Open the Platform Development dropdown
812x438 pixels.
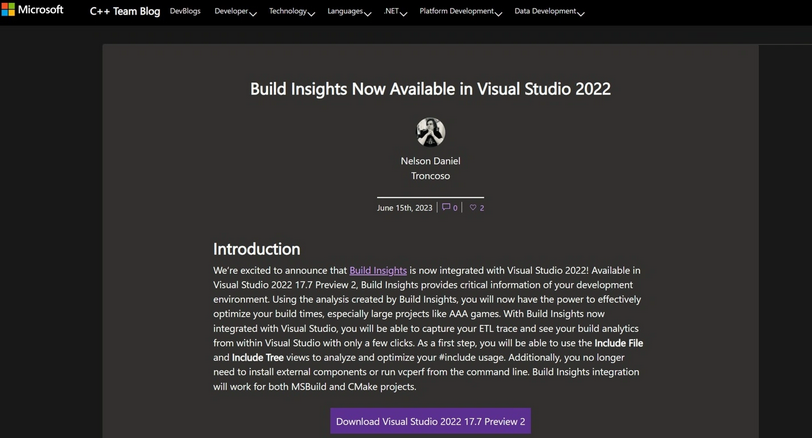[x=460, y=11]
